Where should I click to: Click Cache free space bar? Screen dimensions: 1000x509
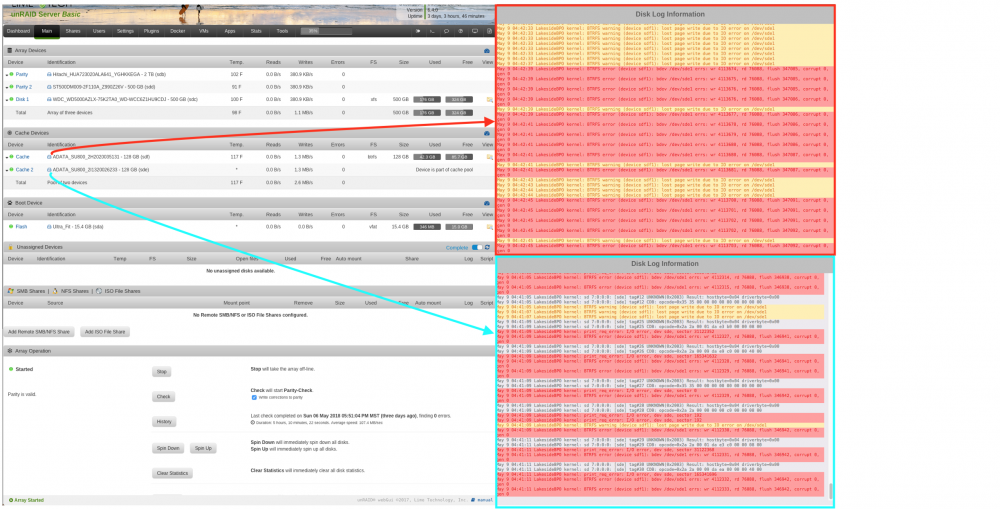pyautogui.click(x=459, y=157)
